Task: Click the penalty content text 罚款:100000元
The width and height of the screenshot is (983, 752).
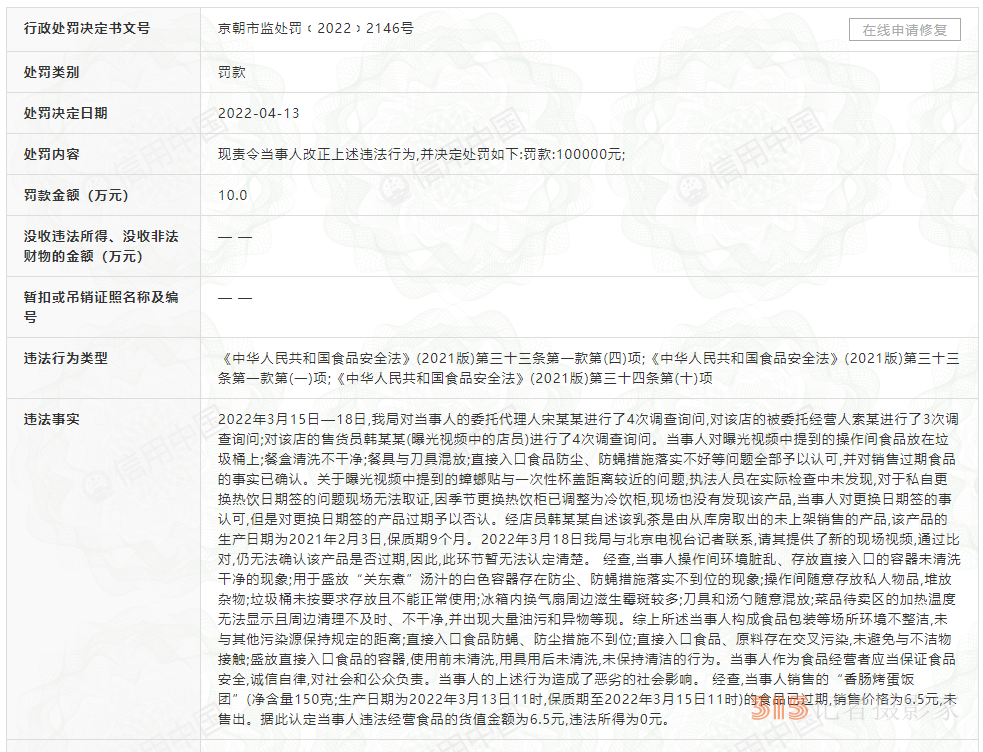Action: click(x=575, y=154)
